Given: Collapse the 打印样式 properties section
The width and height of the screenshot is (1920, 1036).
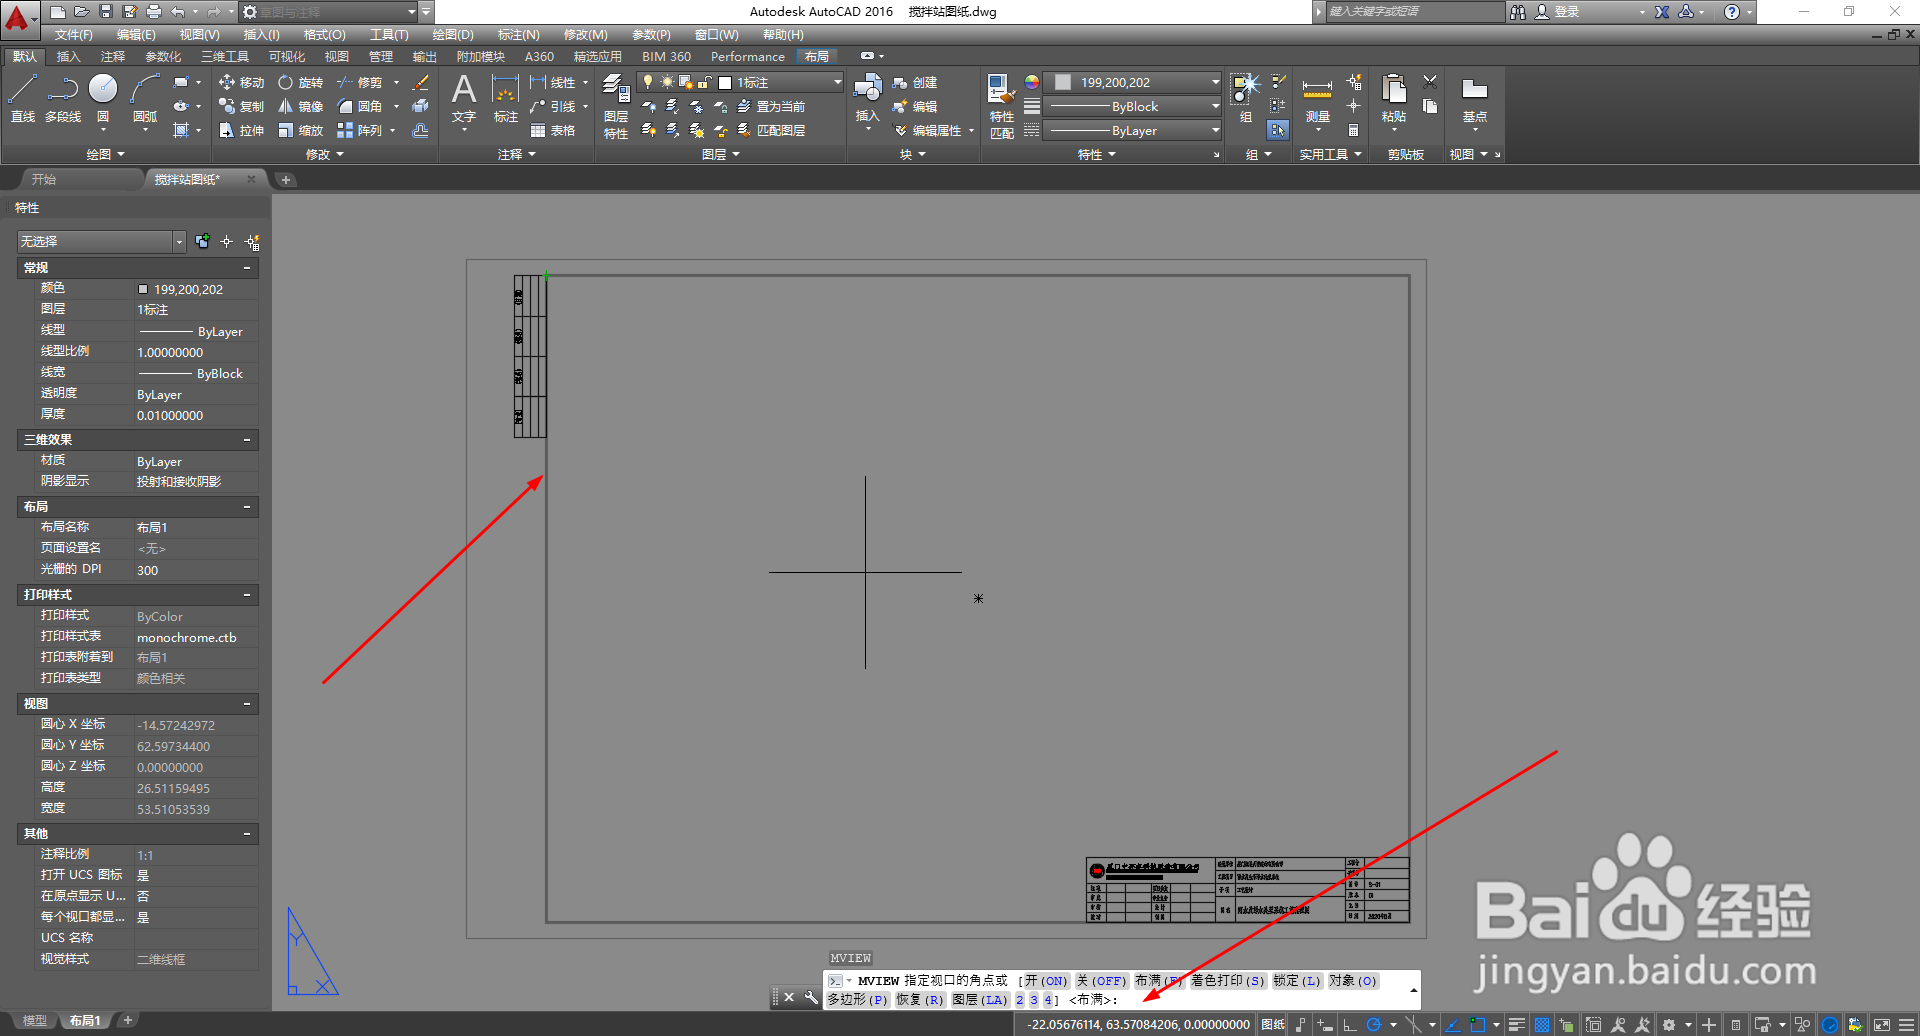Looking at the screenshot, I should pos(247,595).
